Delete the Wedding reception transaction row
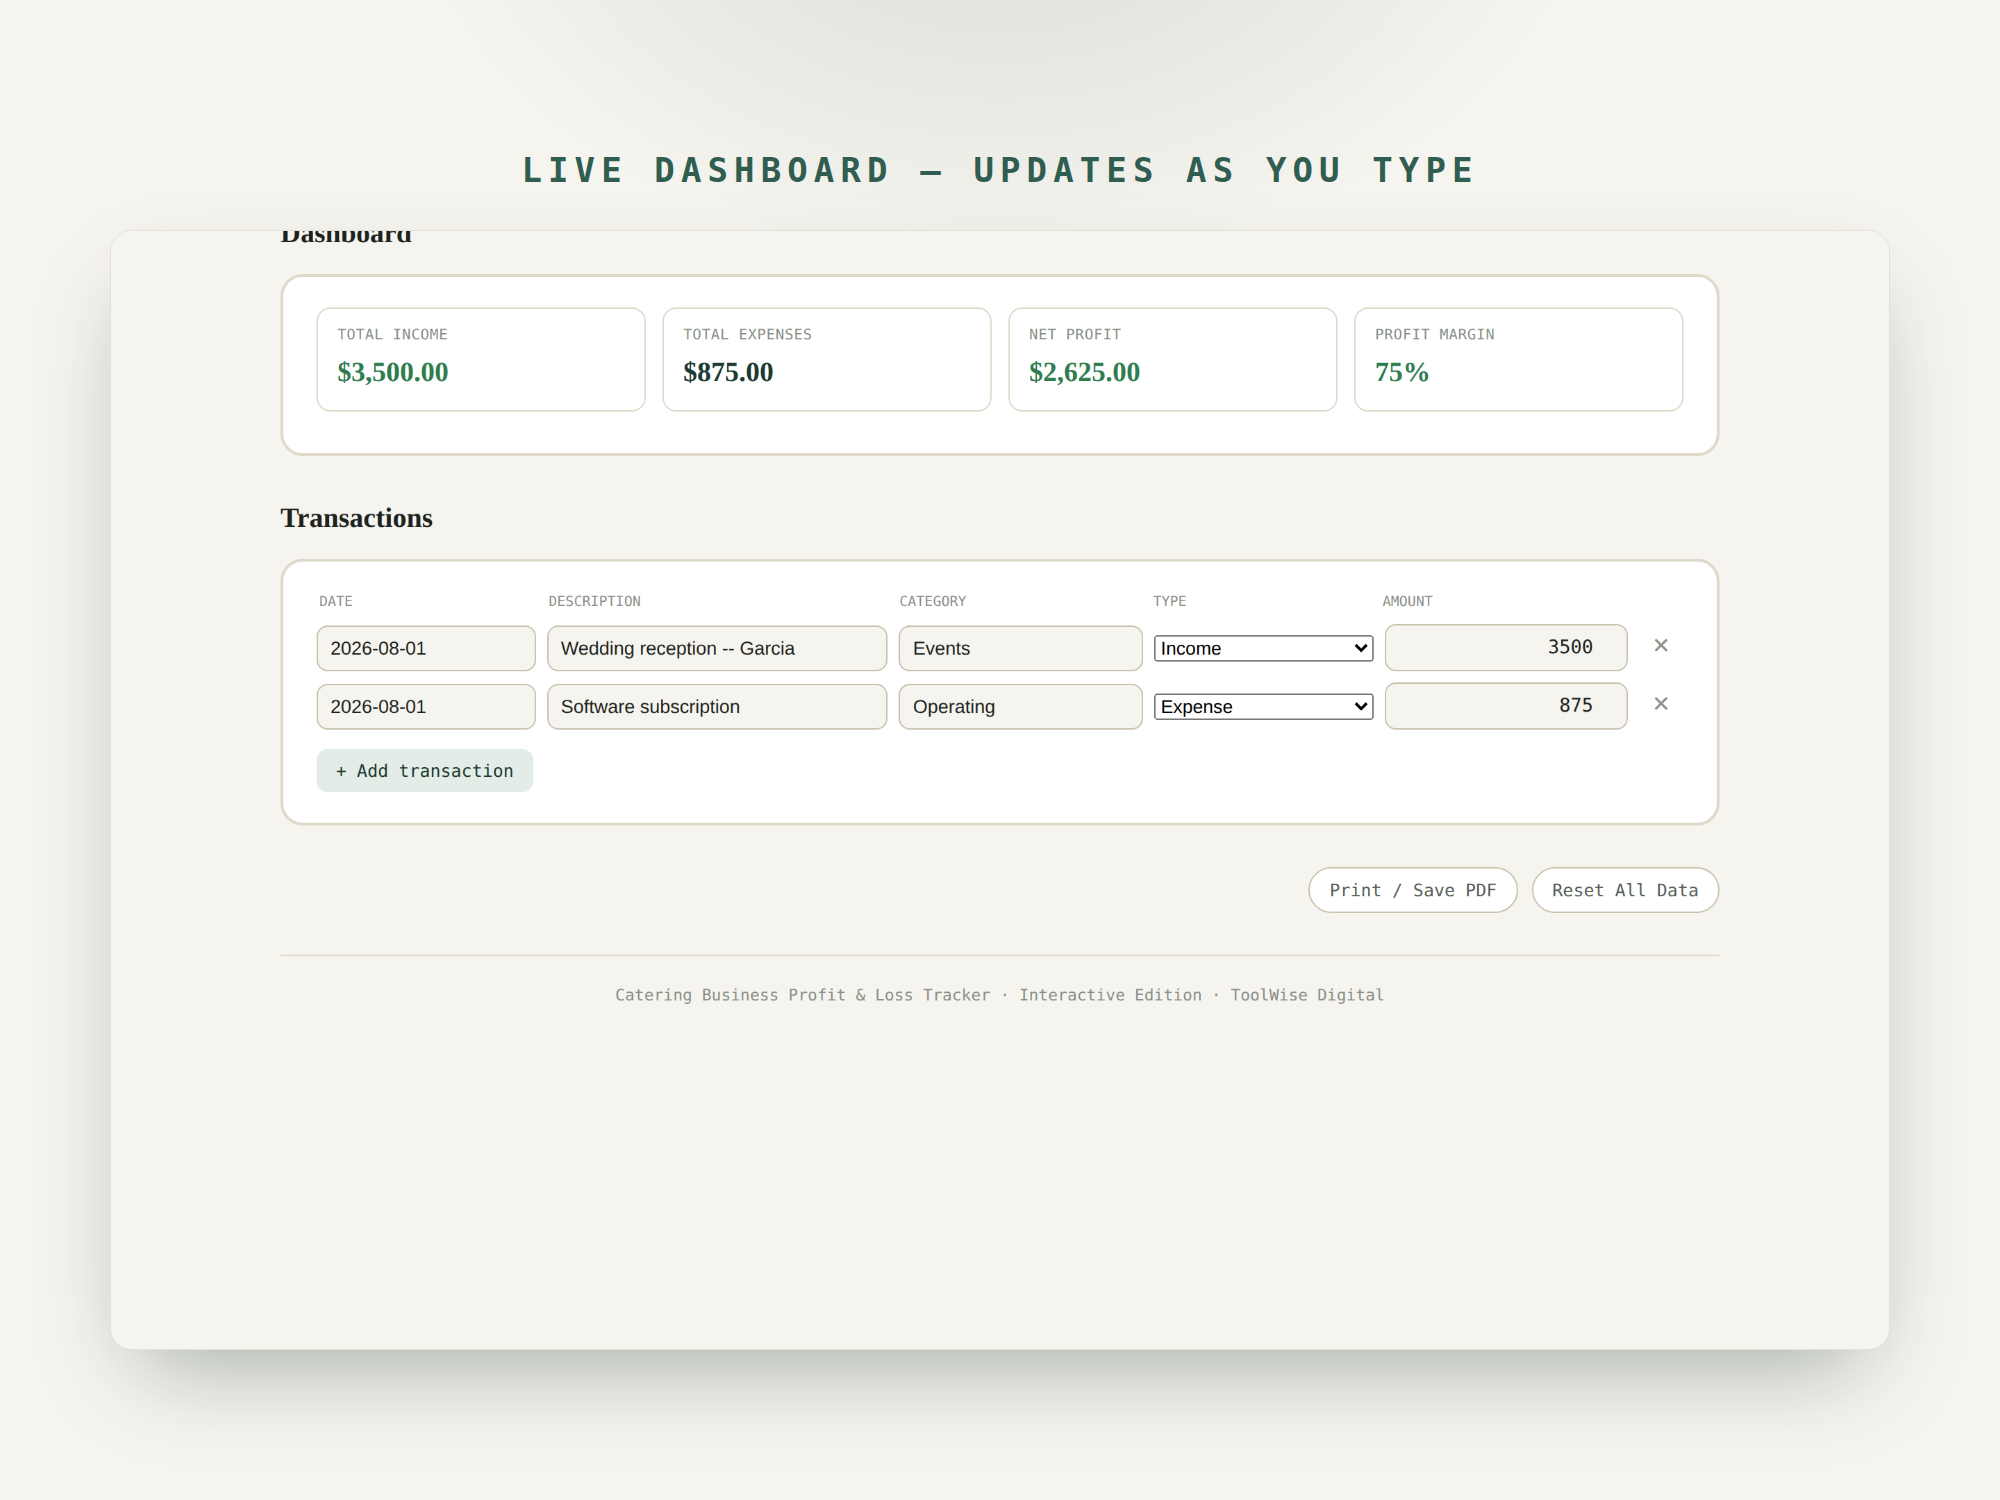2000x1500 pixels. click(x=1661, y=646)
